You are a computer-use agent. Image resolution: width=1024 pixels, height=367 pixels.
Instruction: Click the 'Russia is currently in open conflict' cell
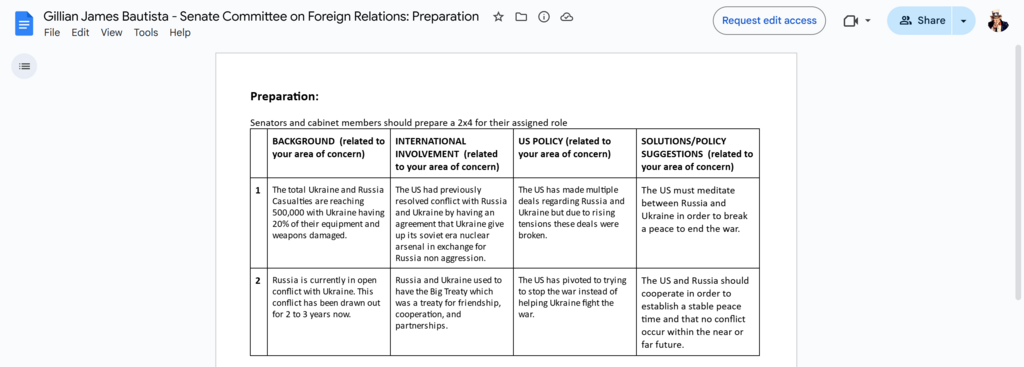328,311
